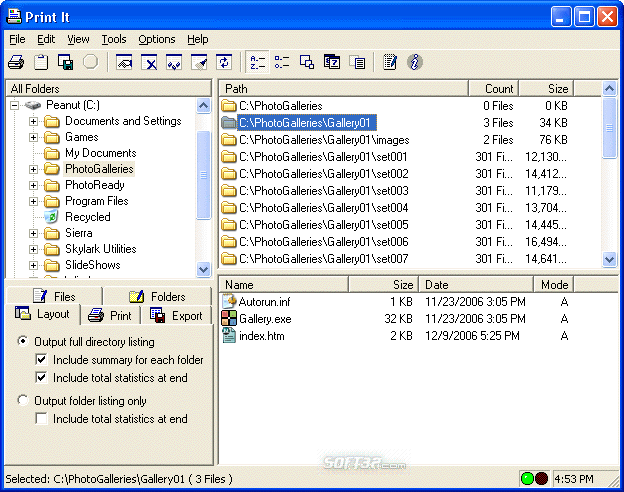
Task: Click the window with checkmarks toolbar icon
Action: [174, 62]
